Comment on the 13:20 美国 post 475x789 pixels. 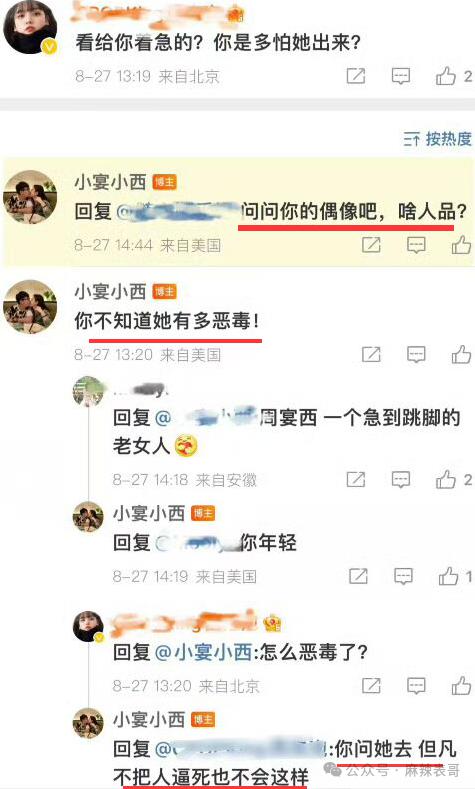416,354
